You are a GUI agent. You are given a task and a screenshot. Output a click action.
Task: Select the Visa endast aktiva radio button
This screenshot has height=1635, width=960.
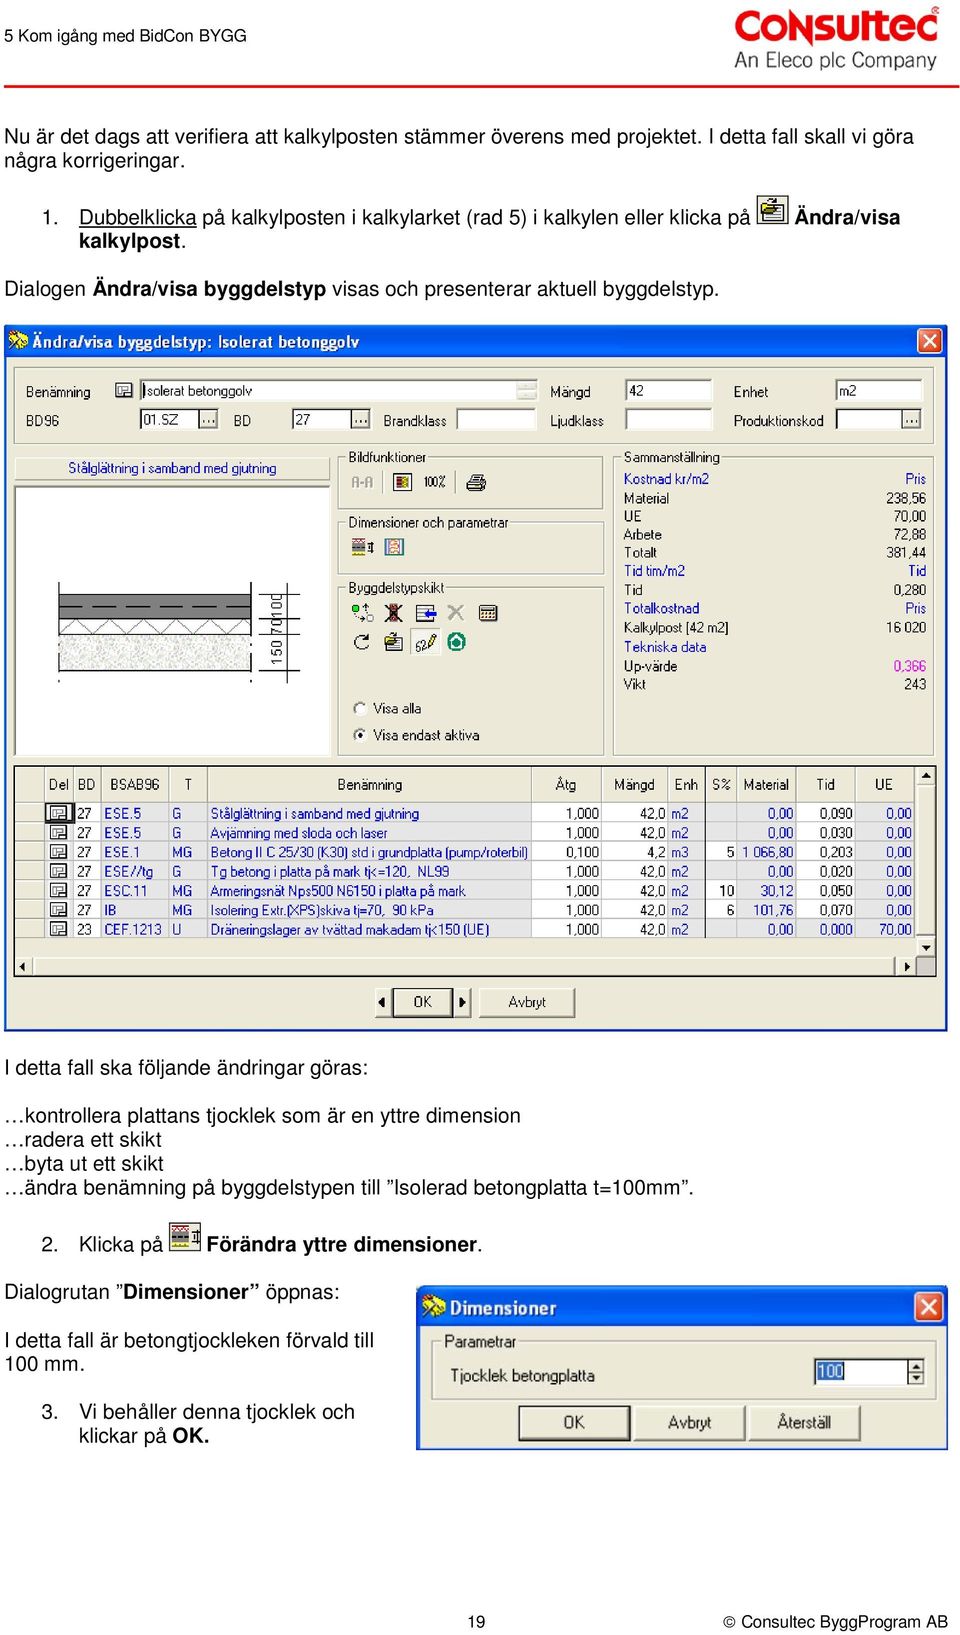pyautogui.click(x=360, y=735)
